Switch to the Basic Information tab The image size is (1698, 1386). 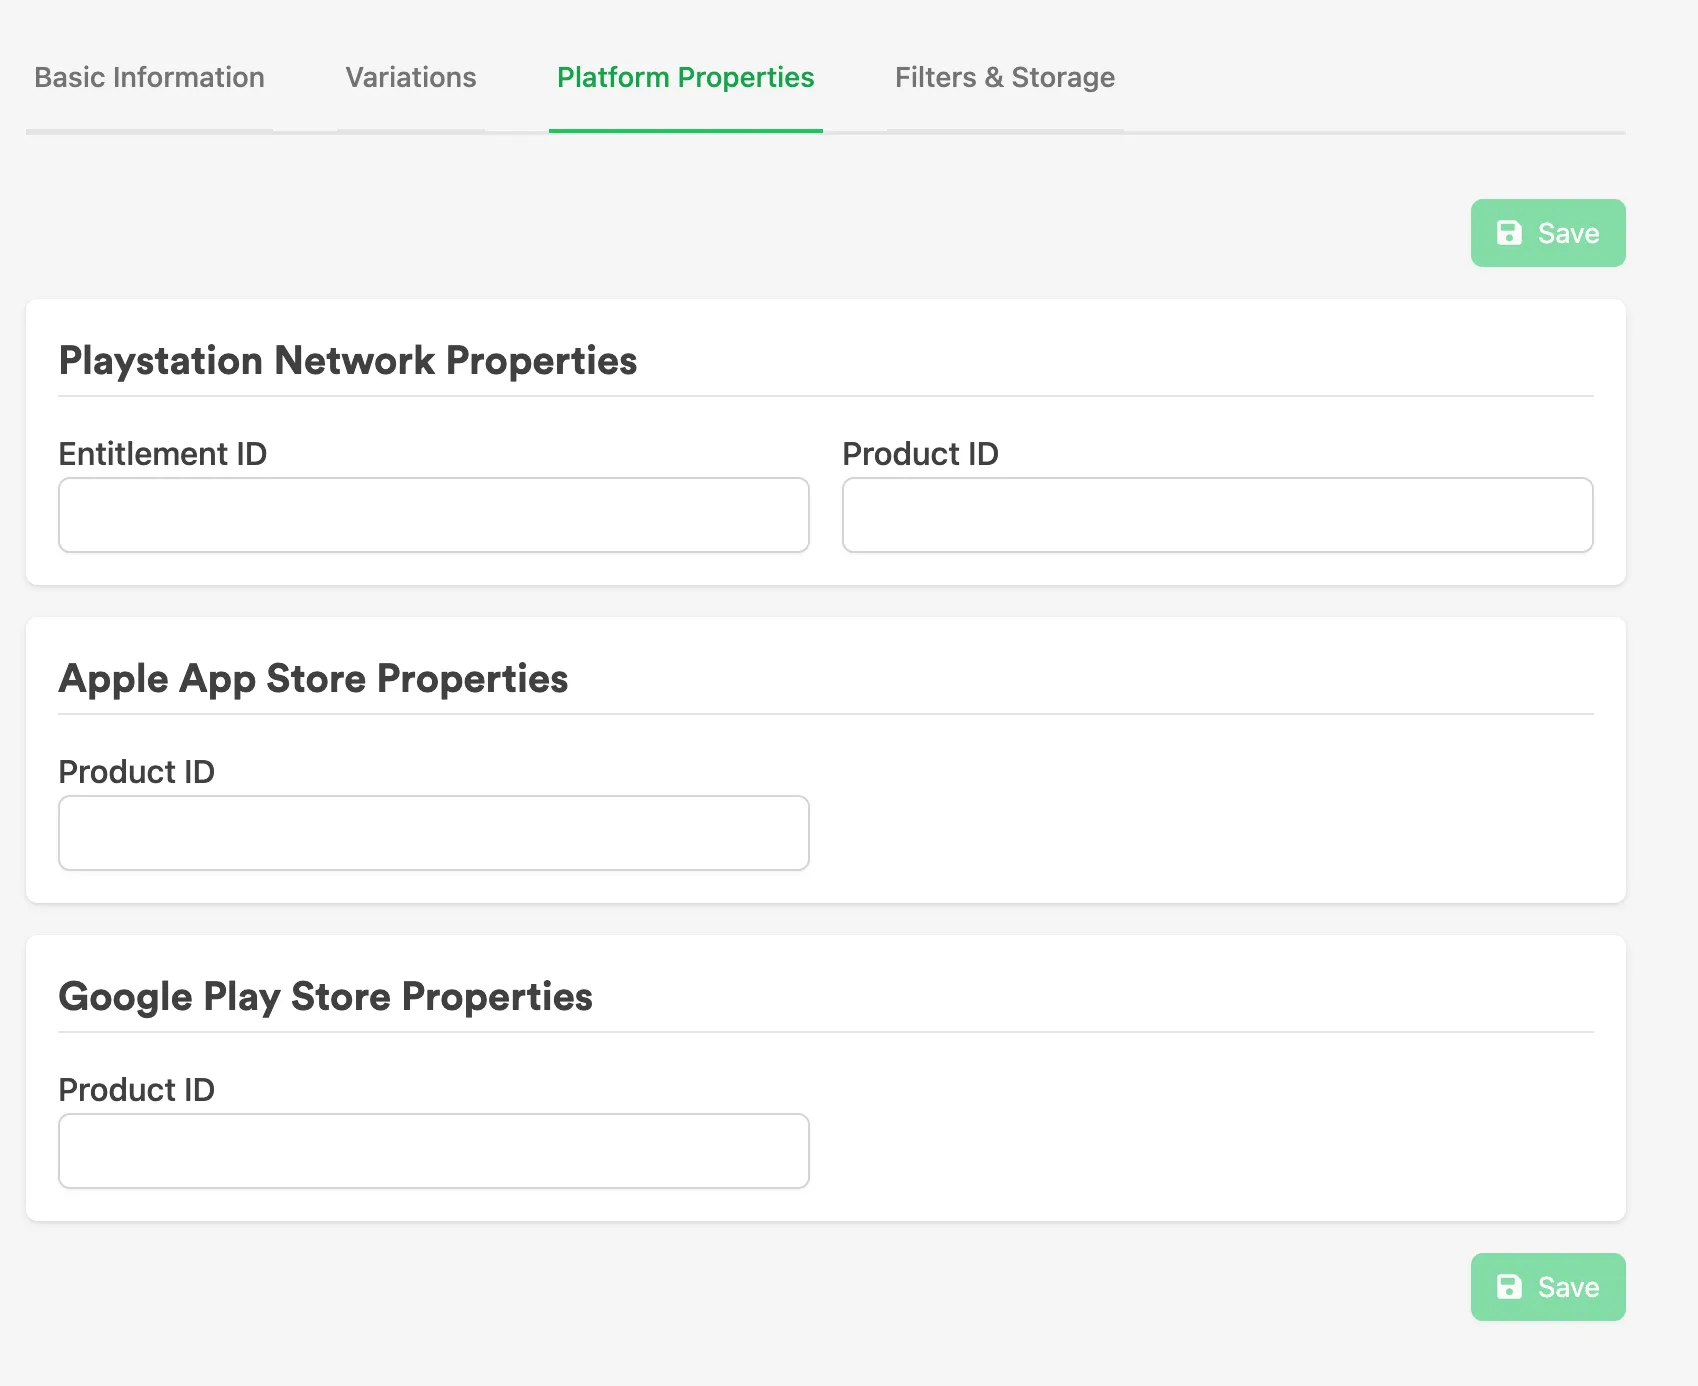[149, 78]
